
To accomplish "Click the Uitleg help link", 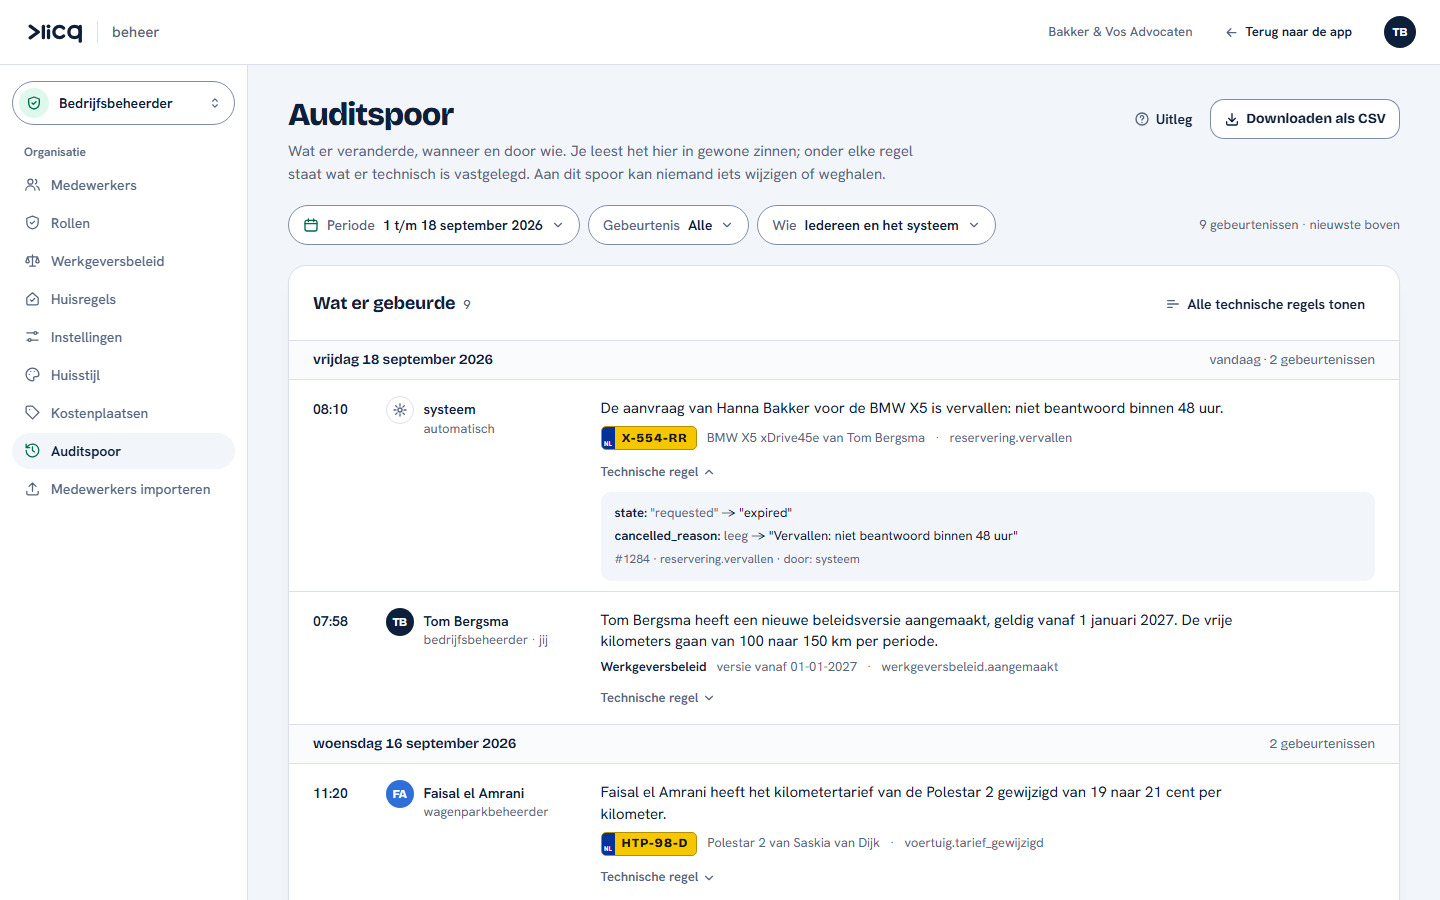I will tap(1164, 119).
